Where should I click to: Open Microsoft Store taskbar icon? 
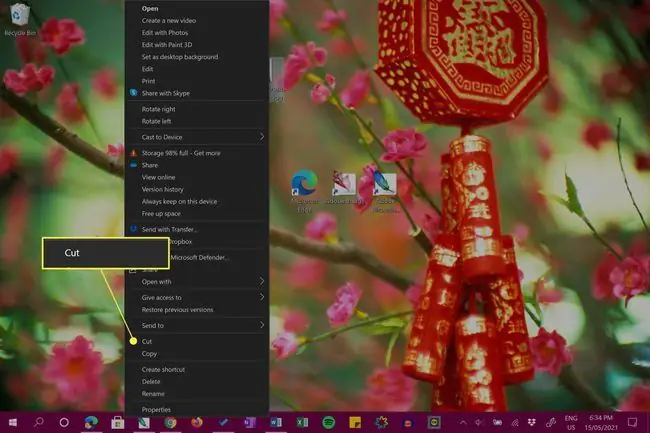coord(118,423)
